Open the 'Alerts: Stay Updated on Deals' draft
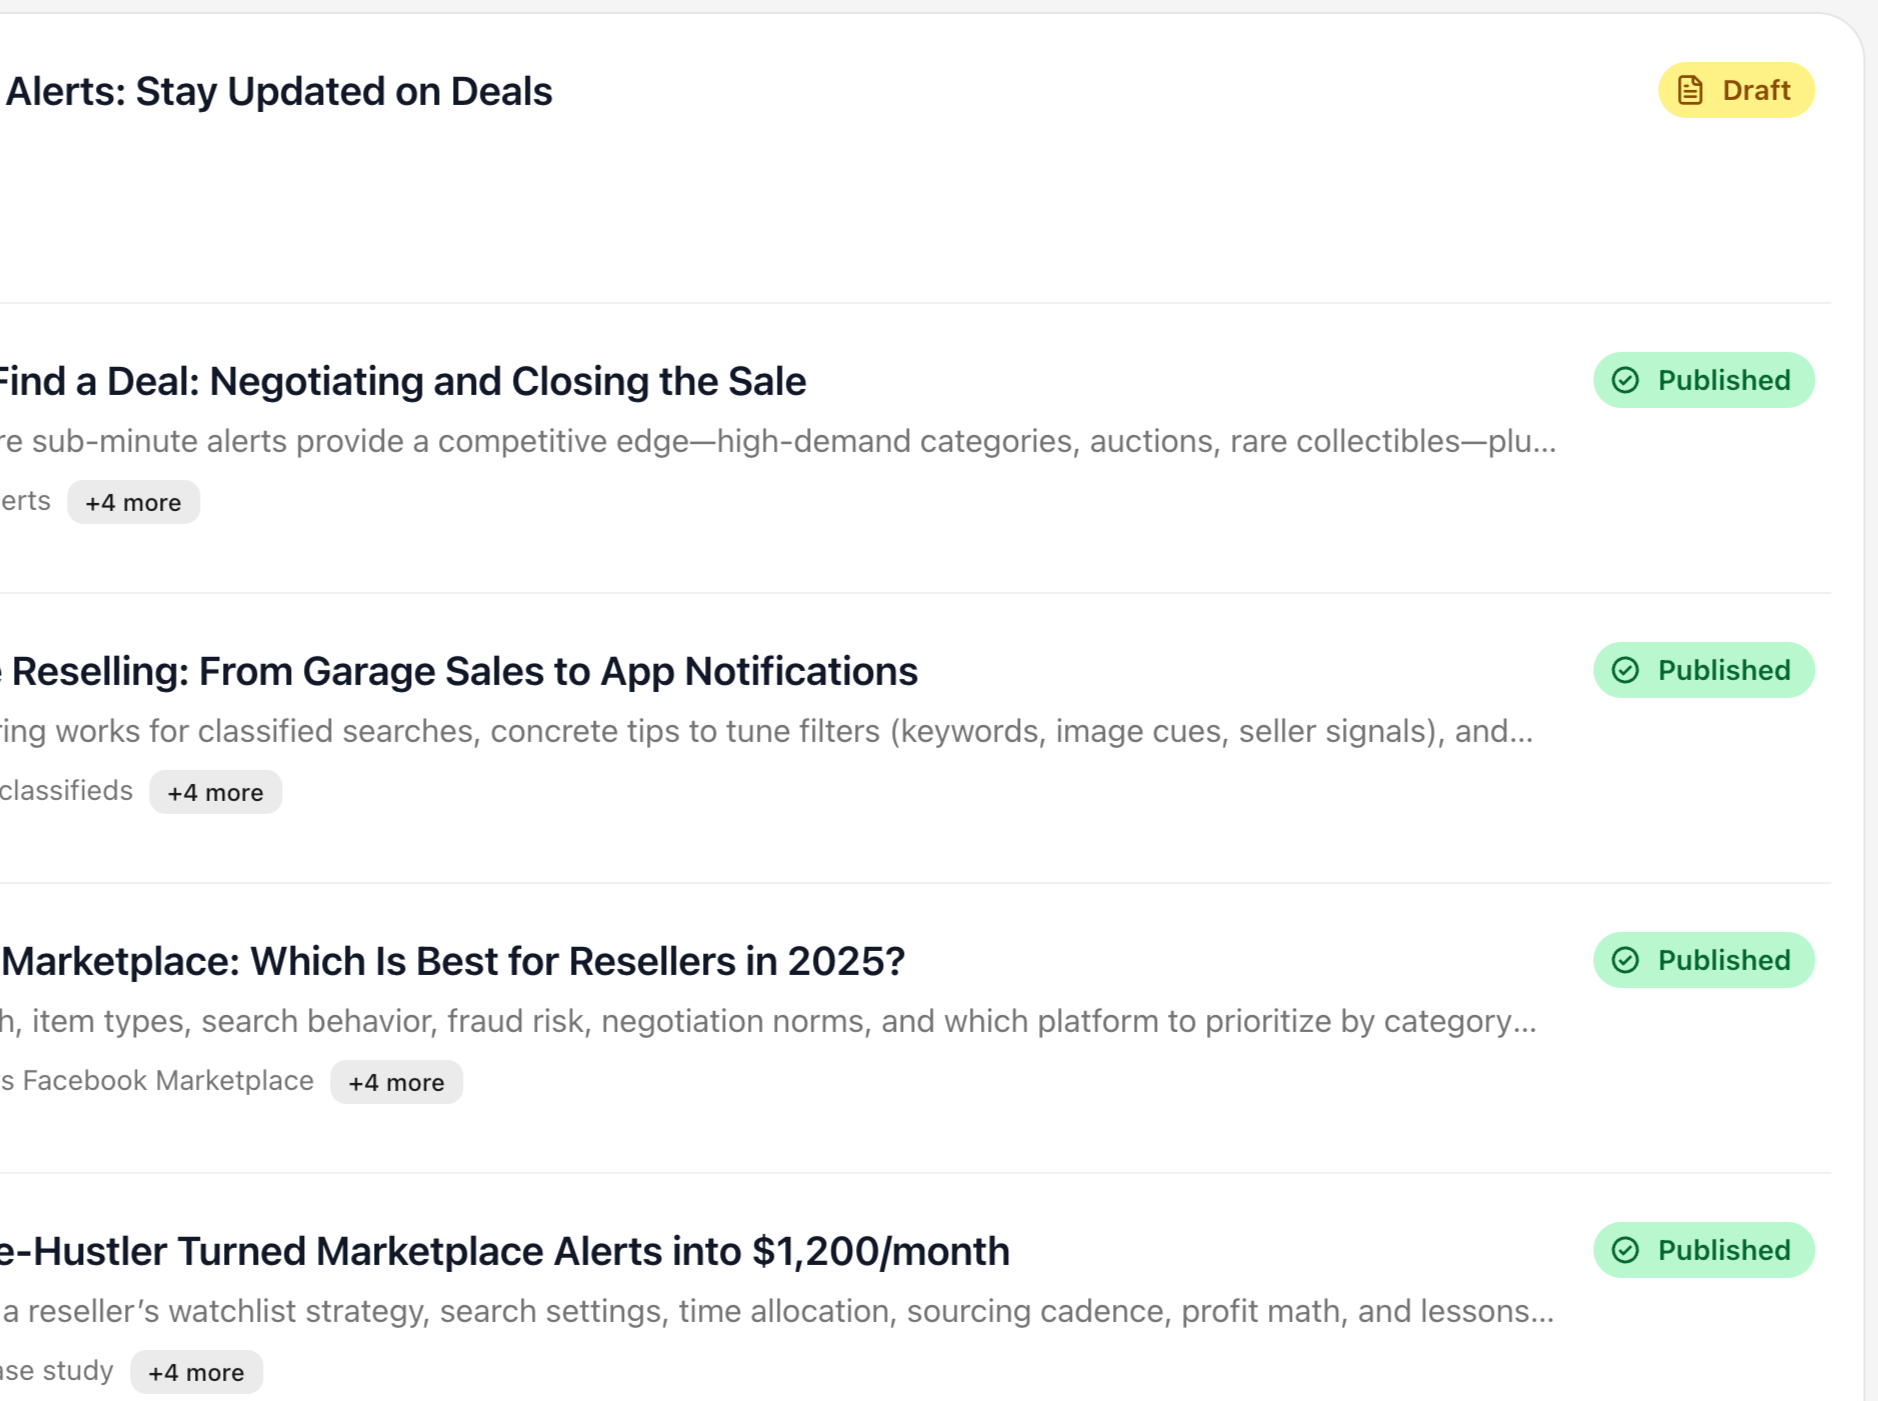 point(277,91)
